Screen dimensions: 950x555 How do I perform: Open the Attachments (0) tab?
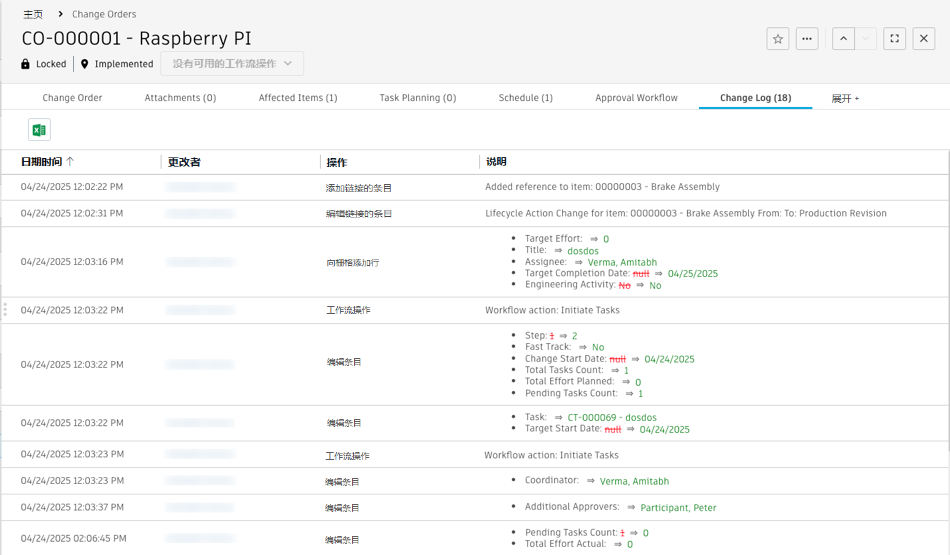180,98
